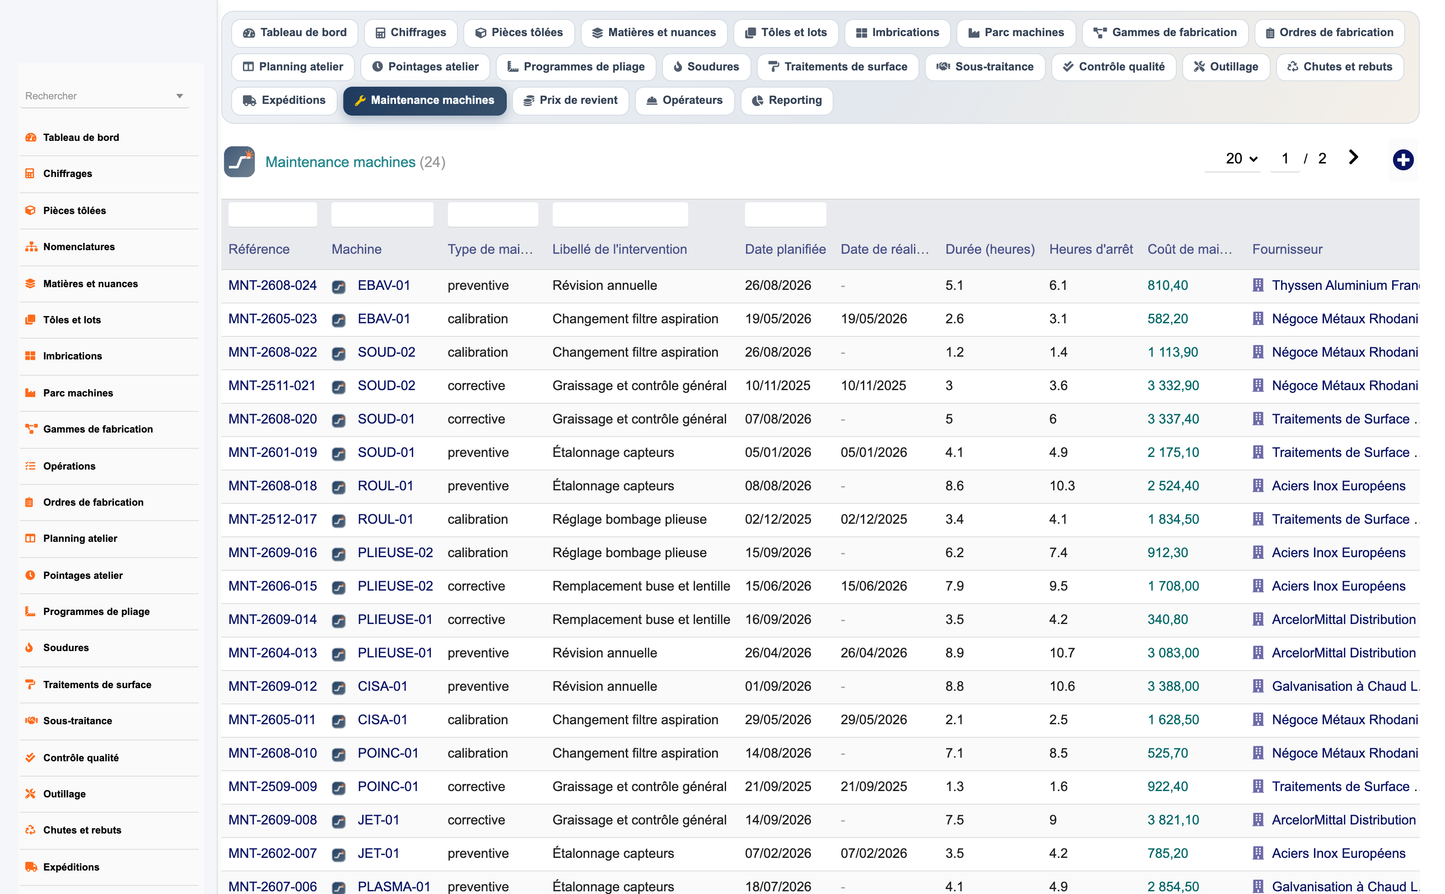Open reference link MNT-2608-024
Image resolution: width=1445 pixels, height=894 pixels.
point(272,285)
